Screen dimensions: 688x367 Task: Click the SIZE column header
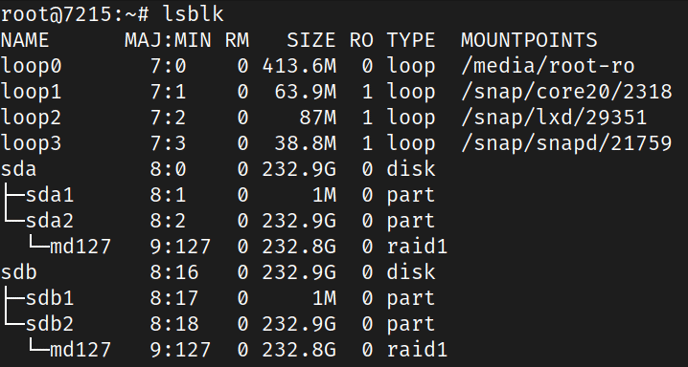(x=312, y=40)
